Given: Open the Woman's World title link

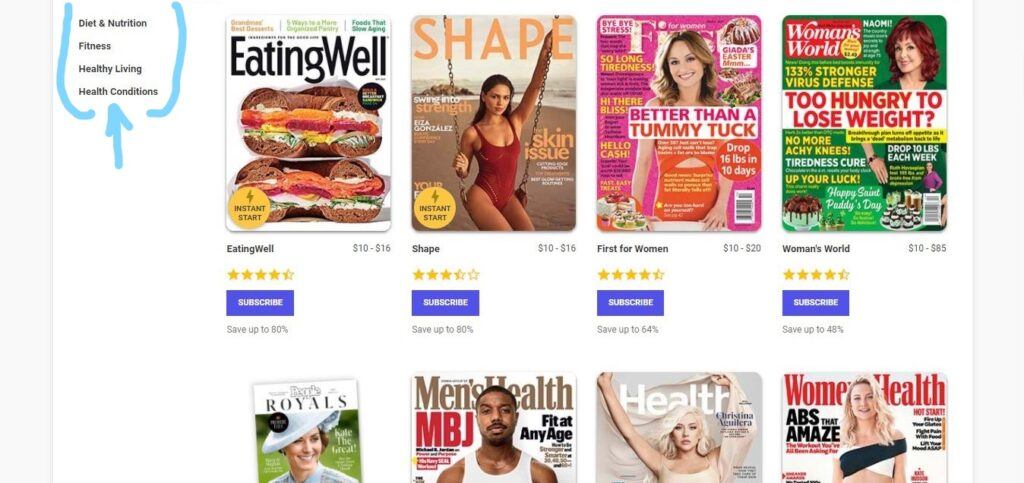Looking at the screenshot, I should 816,249.
